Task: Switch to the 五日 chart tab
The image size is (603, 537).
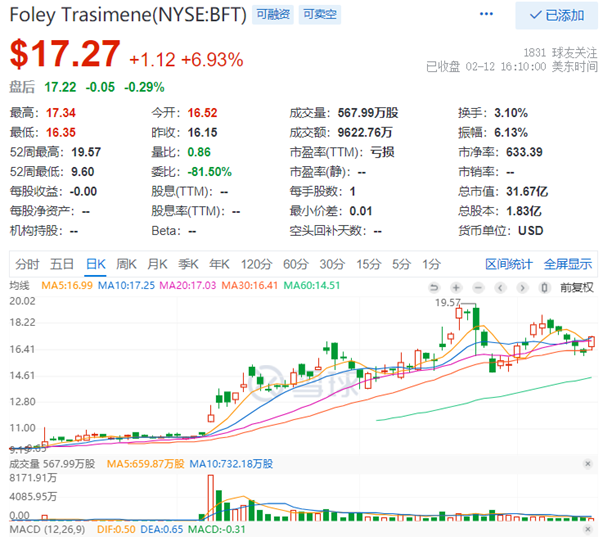Action: point(62,264)
